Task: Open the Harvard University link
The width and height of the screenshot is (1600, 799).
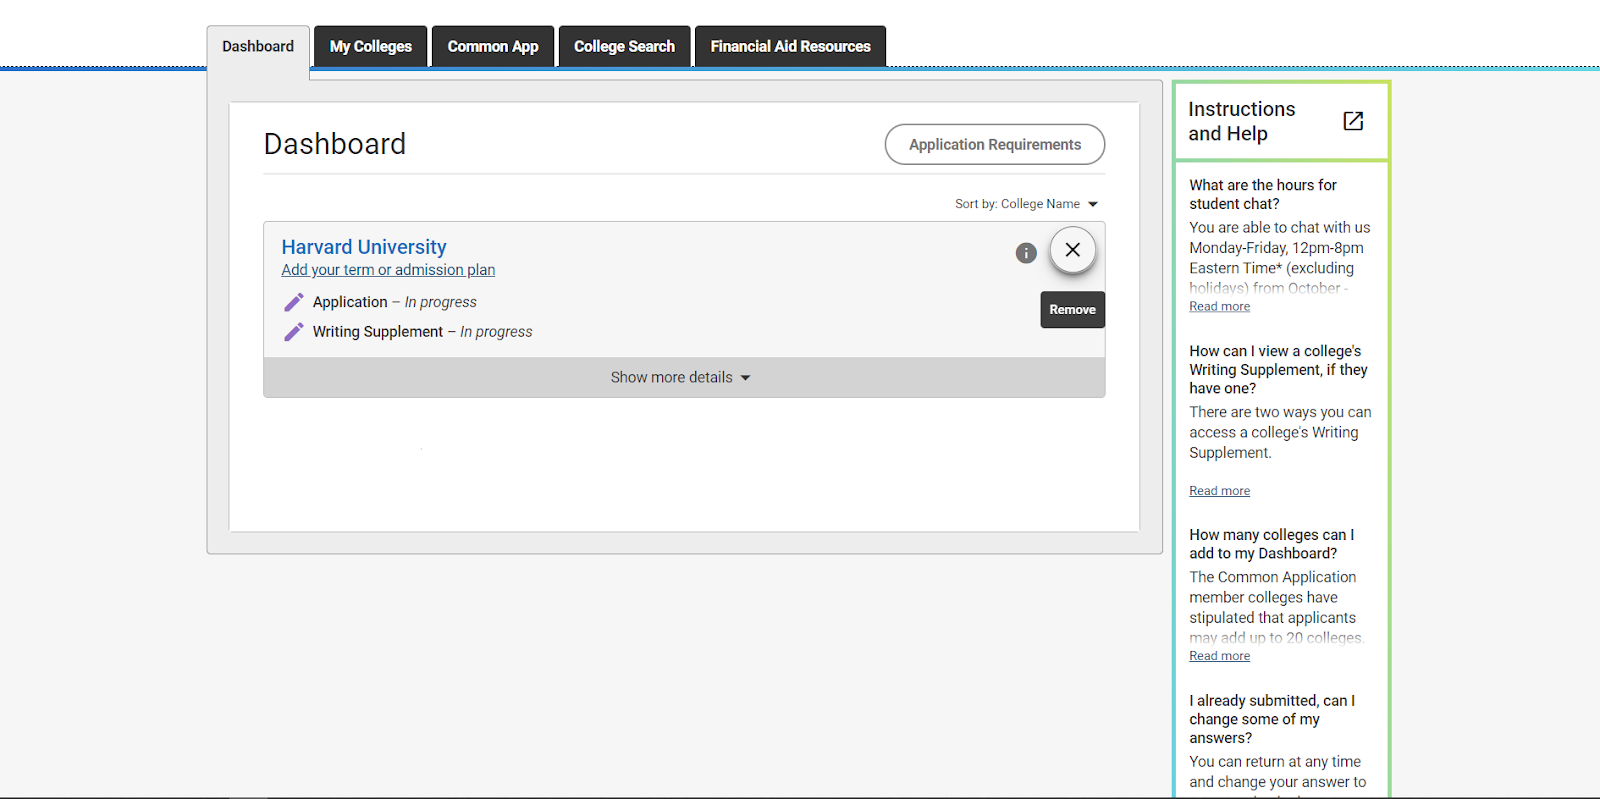Action: coord(364,247)
